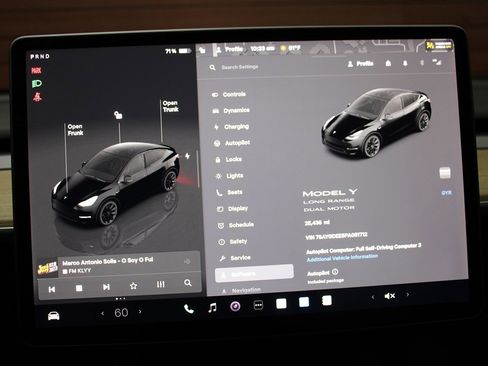Screen dimensions: 488x366
Task: Open the Music app in bottom bar
Action: 212,308
